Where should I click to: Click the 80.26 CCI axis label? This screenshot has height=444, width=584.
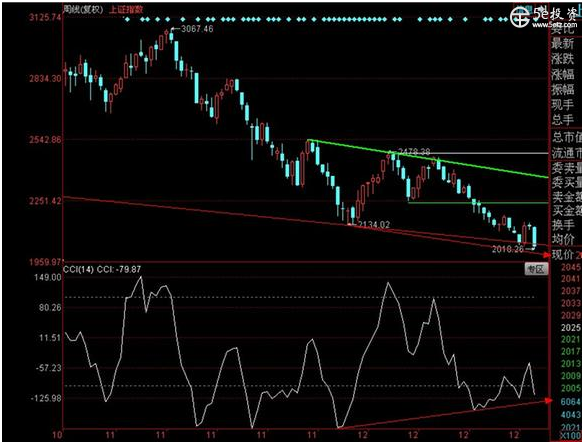(x=50, y=308)
